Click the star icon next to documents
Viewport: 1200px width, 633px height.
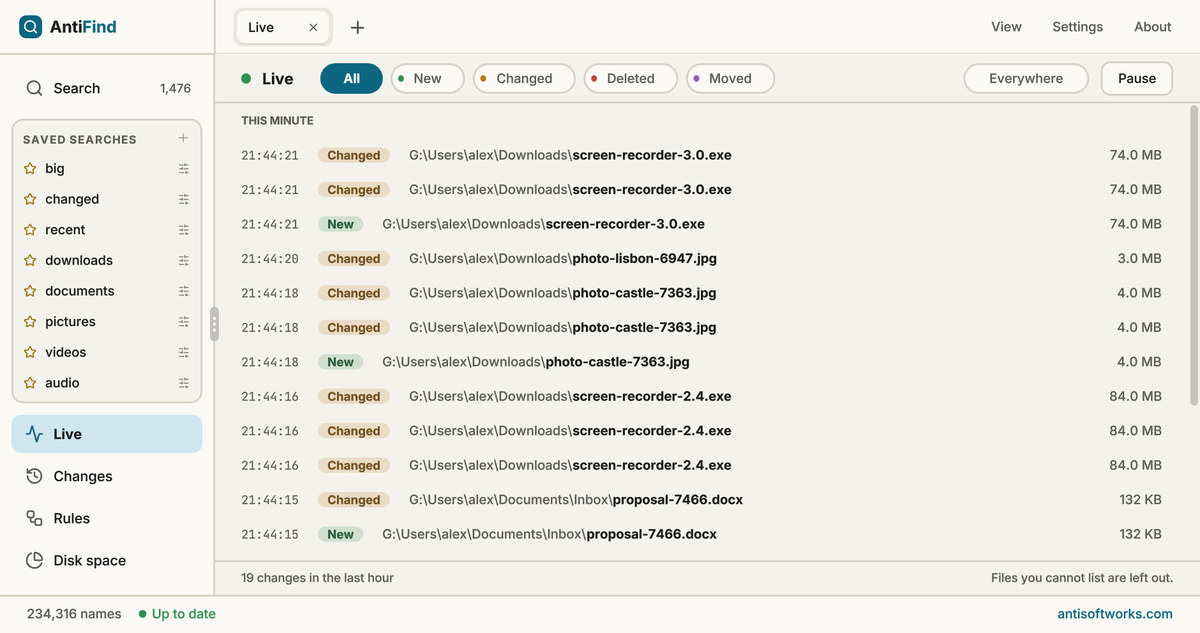[x=30, y=291]
